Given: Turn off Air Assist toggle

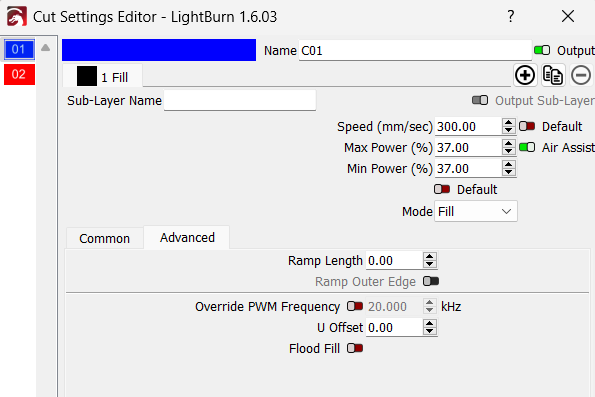Looking at the screenshot, I should click(x=527, y=147).
